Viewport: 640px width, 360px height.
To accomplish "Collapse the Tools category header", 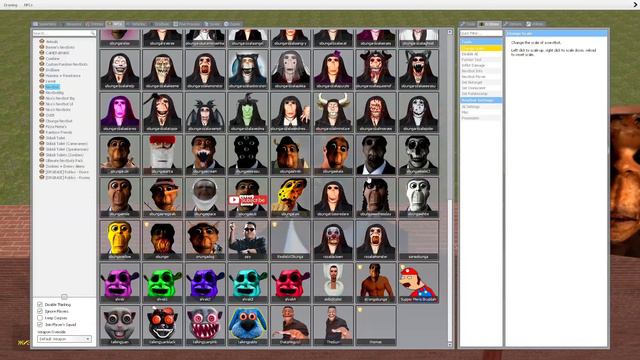I will (481, 42).
